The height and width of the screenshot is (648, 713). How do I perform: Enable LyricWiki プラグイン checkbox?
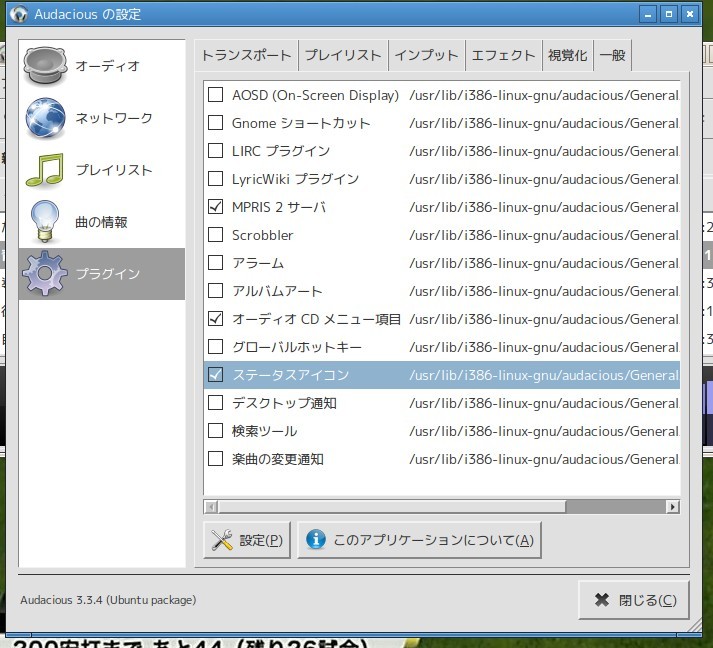pyautogui.click(x=216, y=179)
